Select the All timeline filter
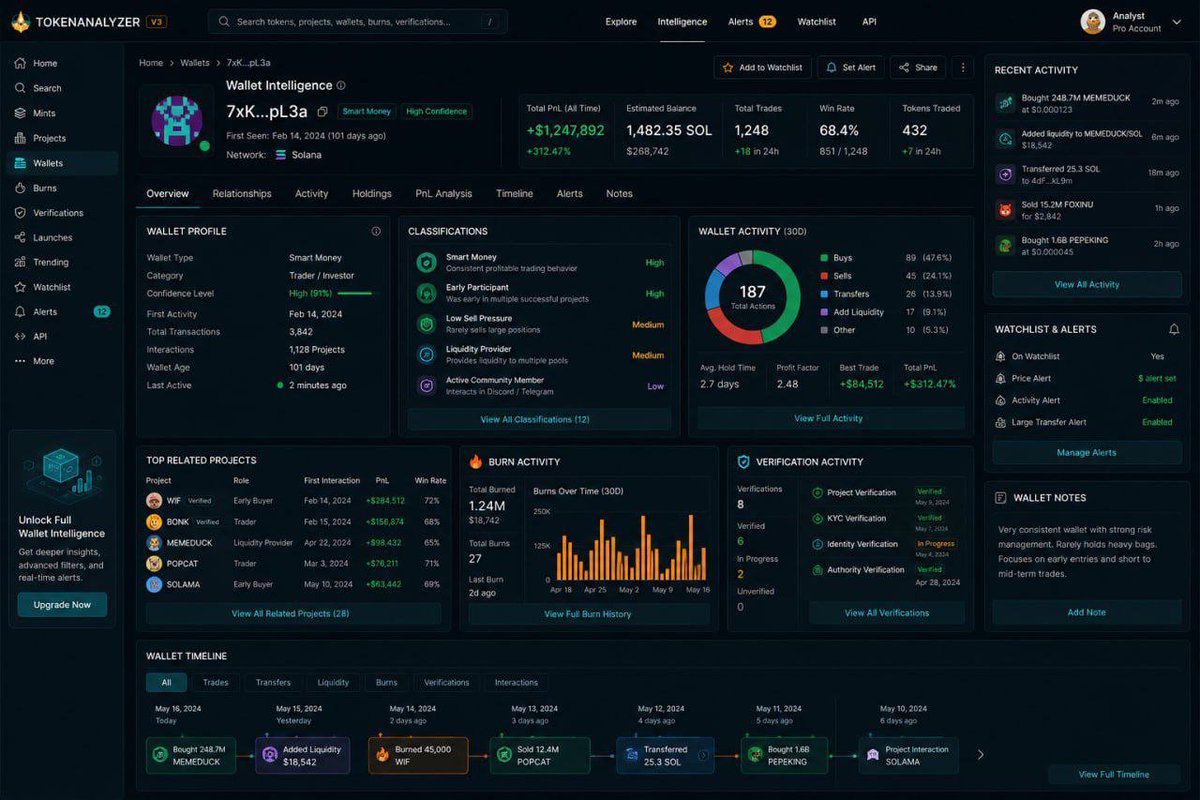The width and height of the screenshot is (1200, 800). 166,683
